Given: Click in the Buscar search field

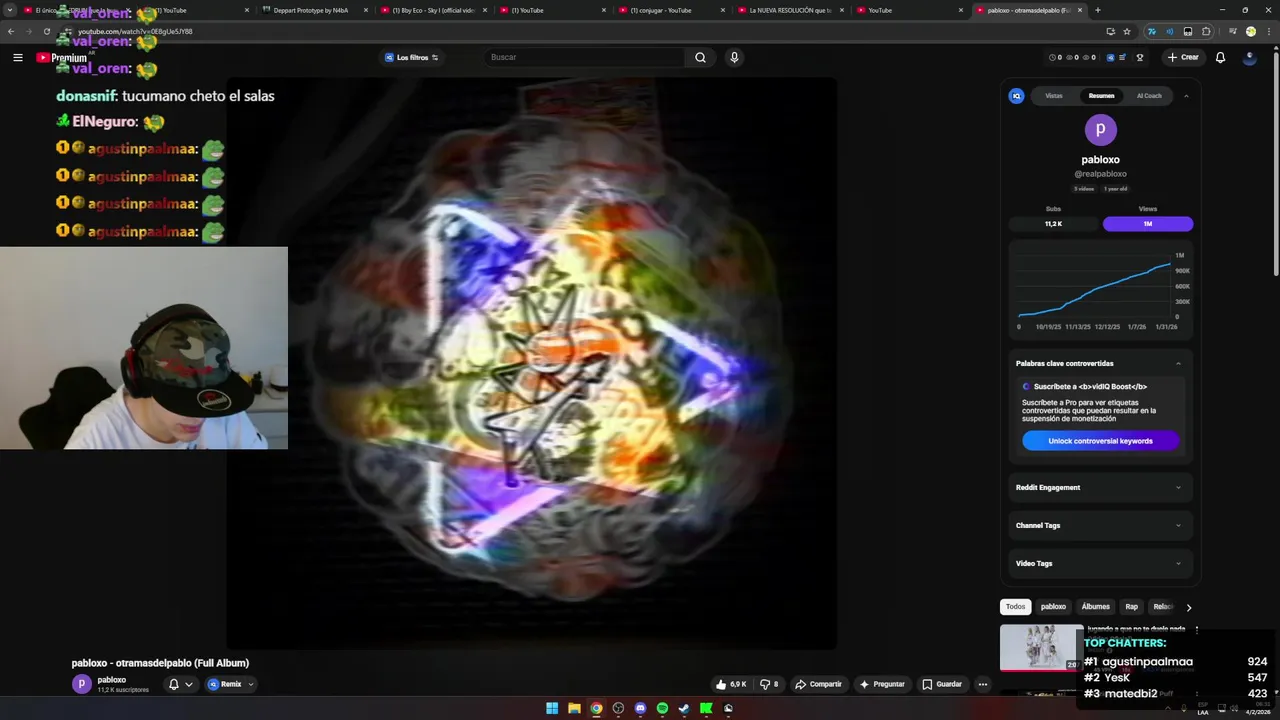Looking at the screenshot, I should 585,57.
